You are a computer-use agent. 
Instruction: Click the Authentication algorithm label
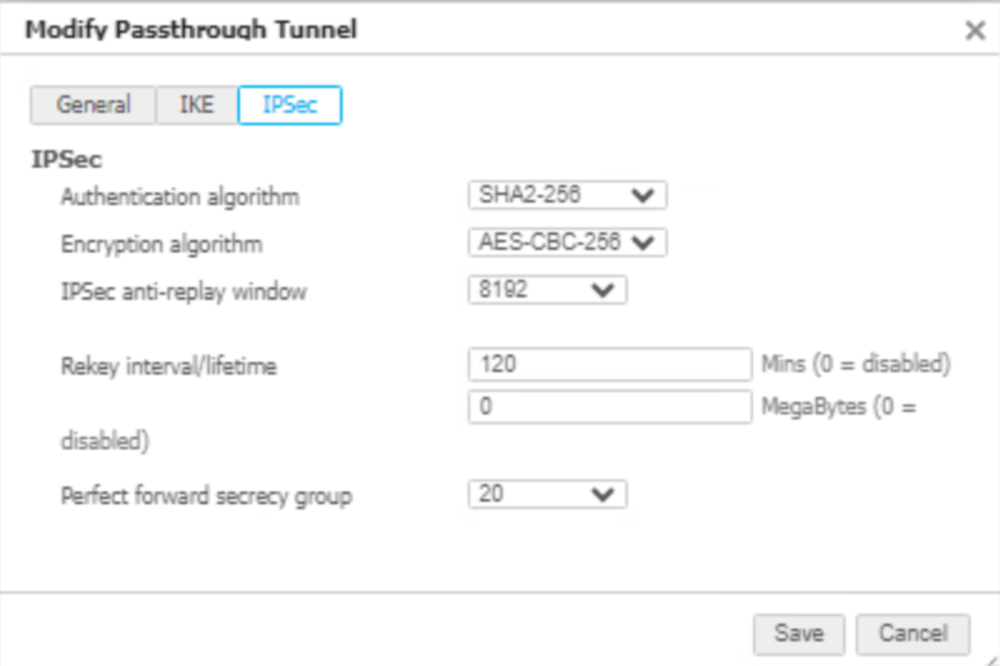point(180,196)
